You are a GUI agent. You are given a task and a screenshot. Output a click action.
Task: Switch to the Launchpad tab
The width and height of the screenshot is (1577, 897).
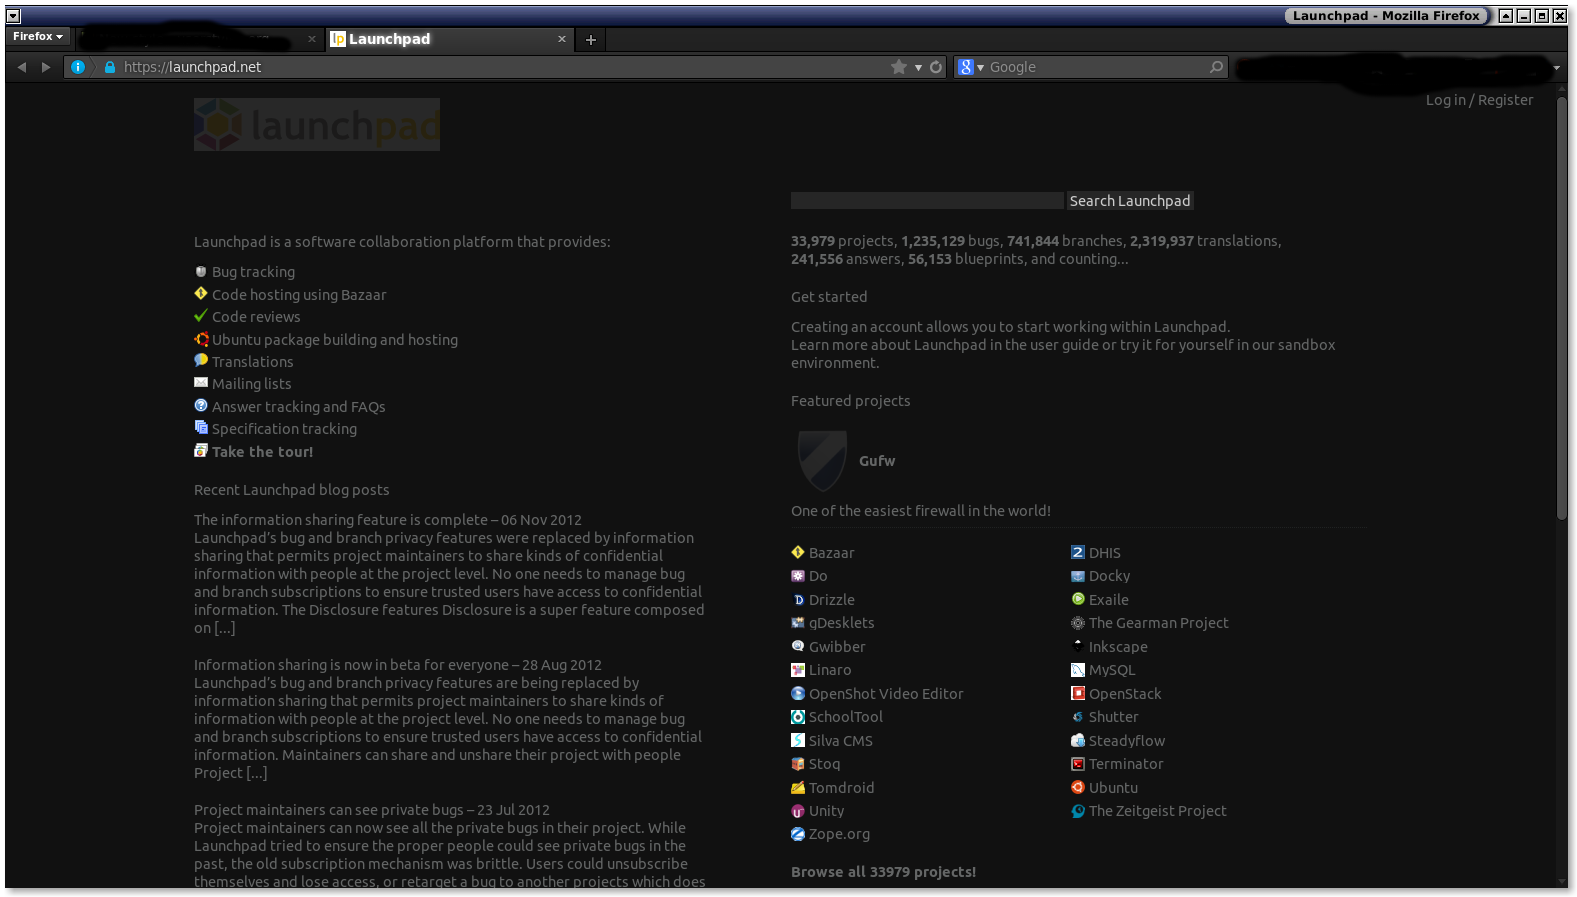pyautogui.click(x=449, y=39)
